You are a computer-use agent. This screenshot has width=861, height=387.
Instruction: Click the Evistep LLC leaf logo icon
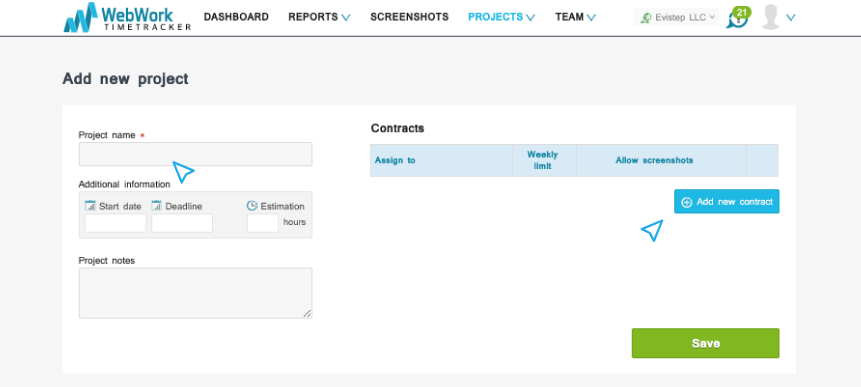[646, 18]
